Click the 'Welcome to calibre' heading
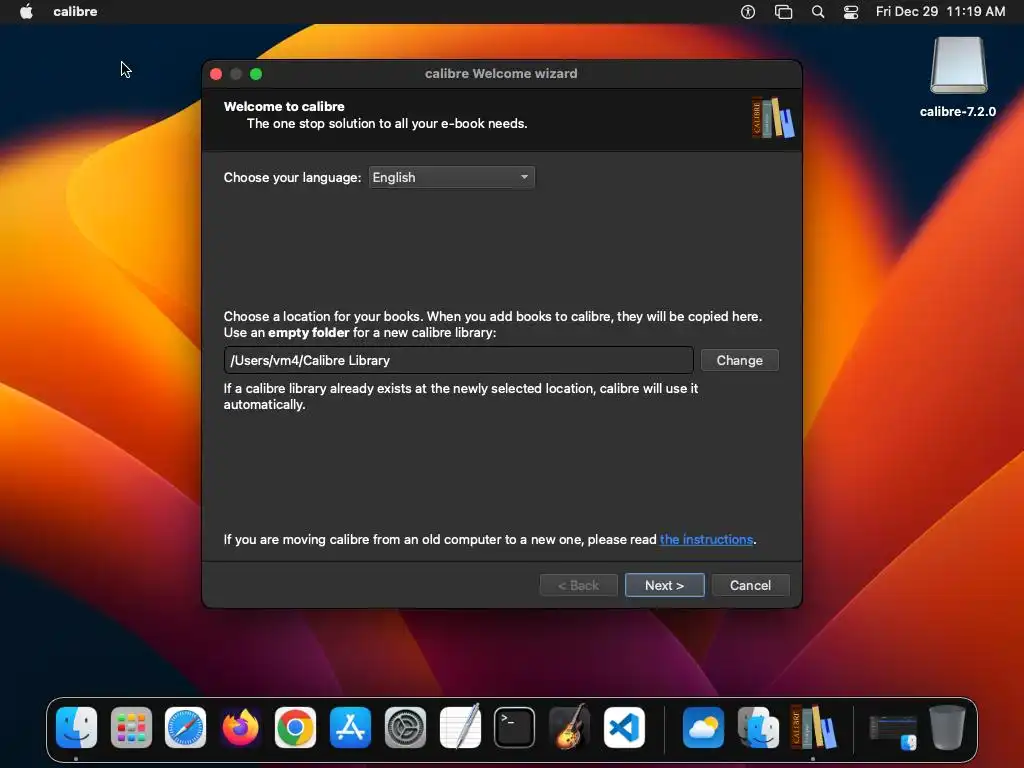This screenshot has height=768, width=1024. (284, 106)
